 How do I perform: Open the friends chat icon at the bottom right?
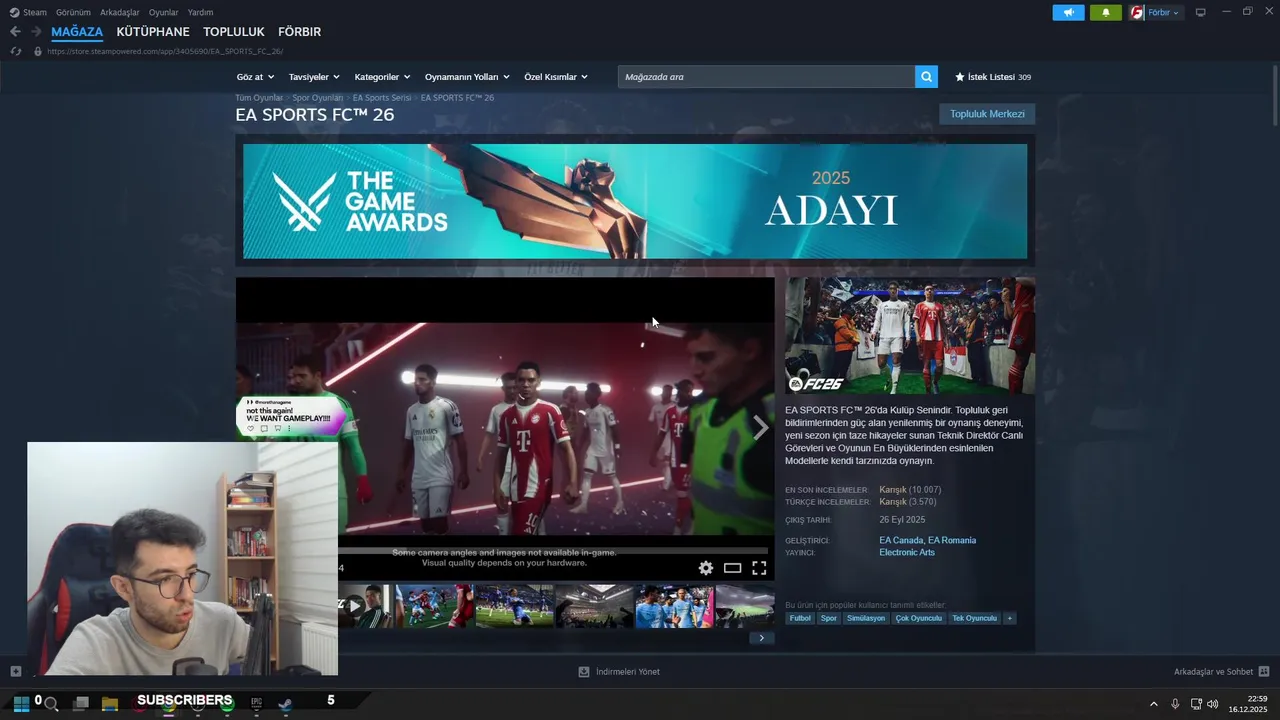pos(1264,672)
